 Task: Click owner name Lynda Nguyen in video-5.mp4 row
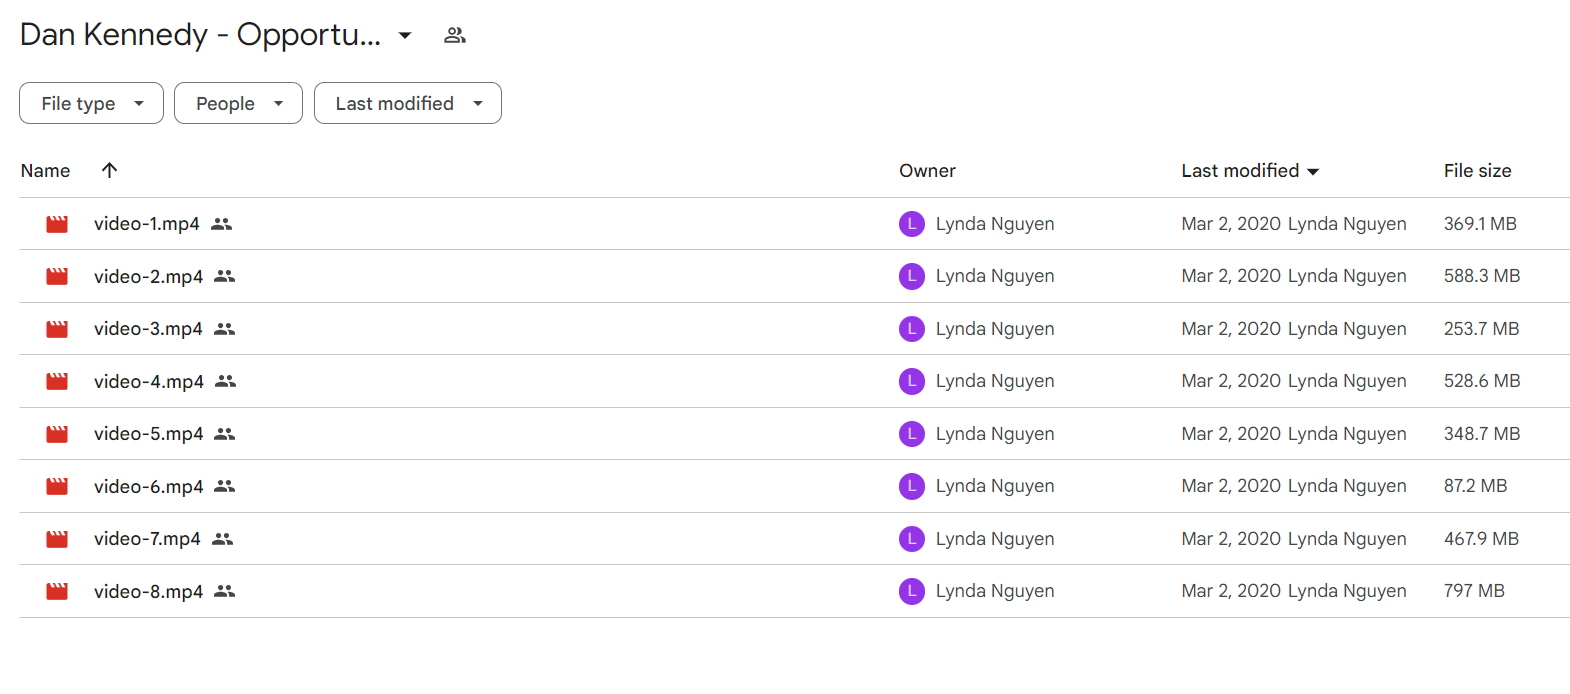995,434
